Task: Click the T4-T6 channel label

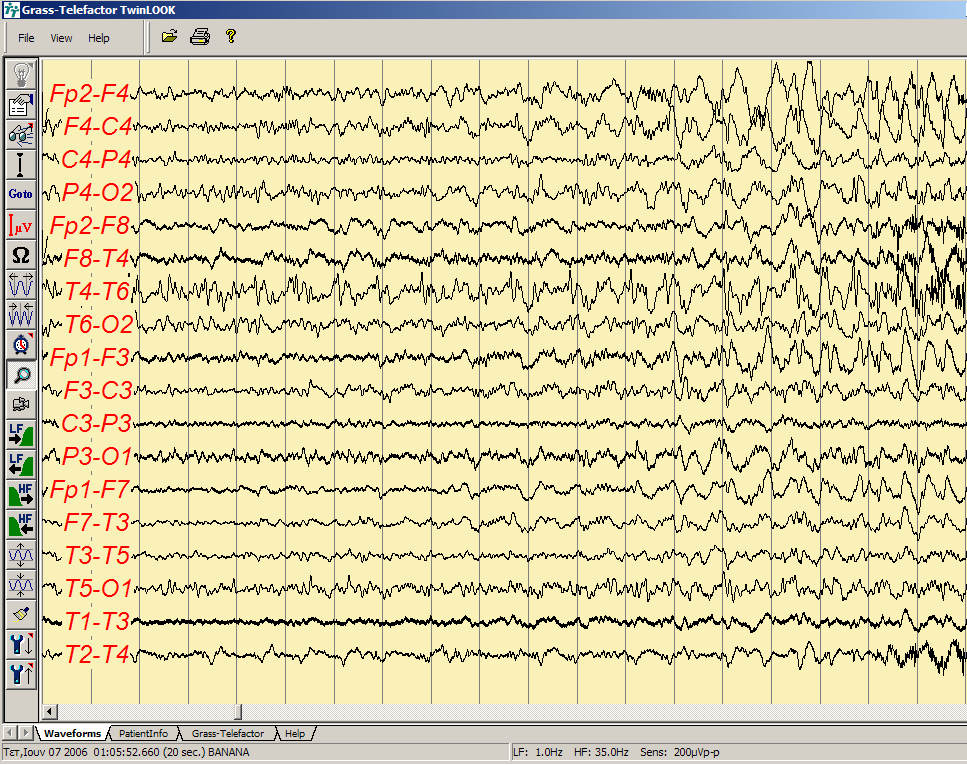Action: coord(97,291)
